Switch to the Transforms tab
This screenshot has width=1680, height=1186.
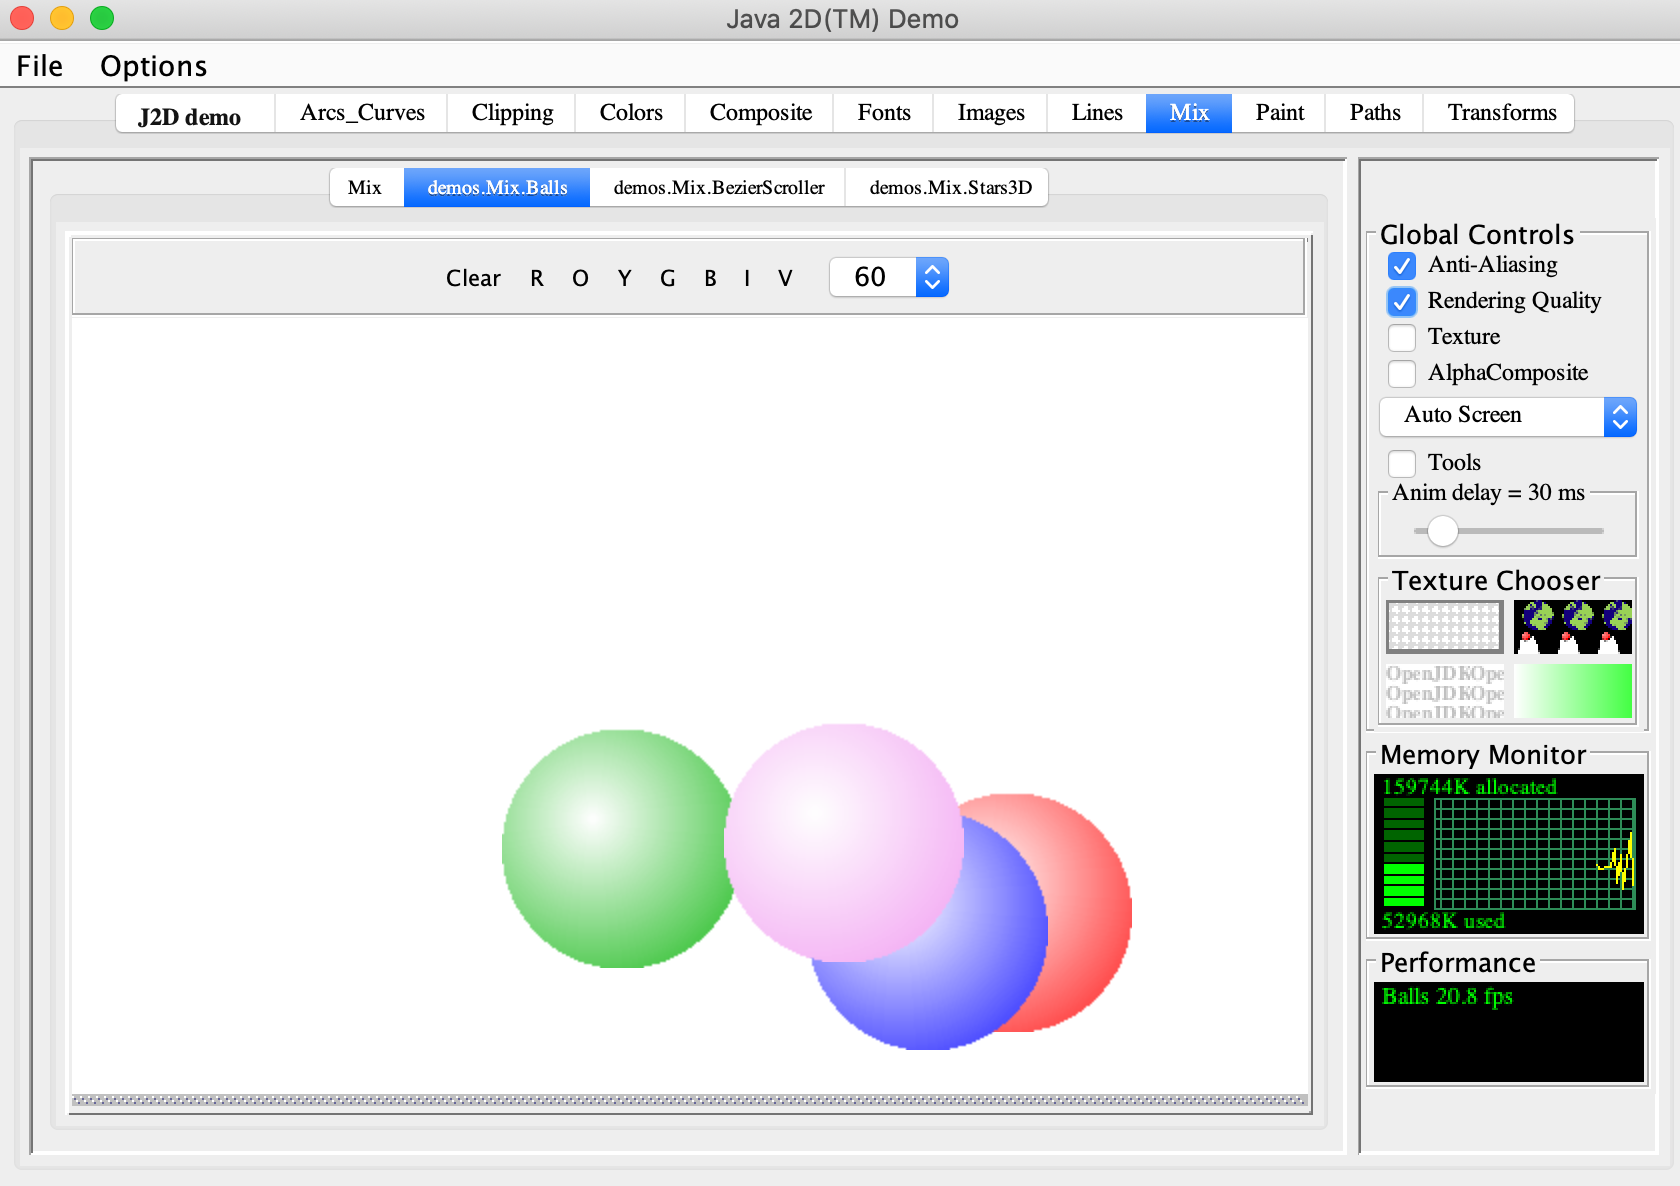[x=1501, y=113]
